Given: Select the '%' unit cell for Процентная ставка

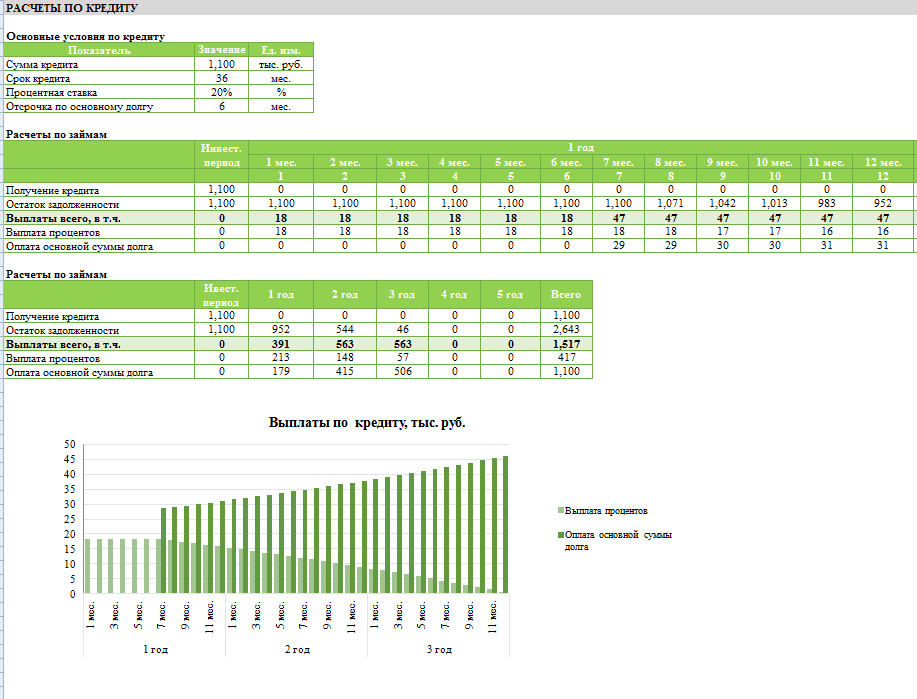Looking at the screenshot, I should pos(281,92).
